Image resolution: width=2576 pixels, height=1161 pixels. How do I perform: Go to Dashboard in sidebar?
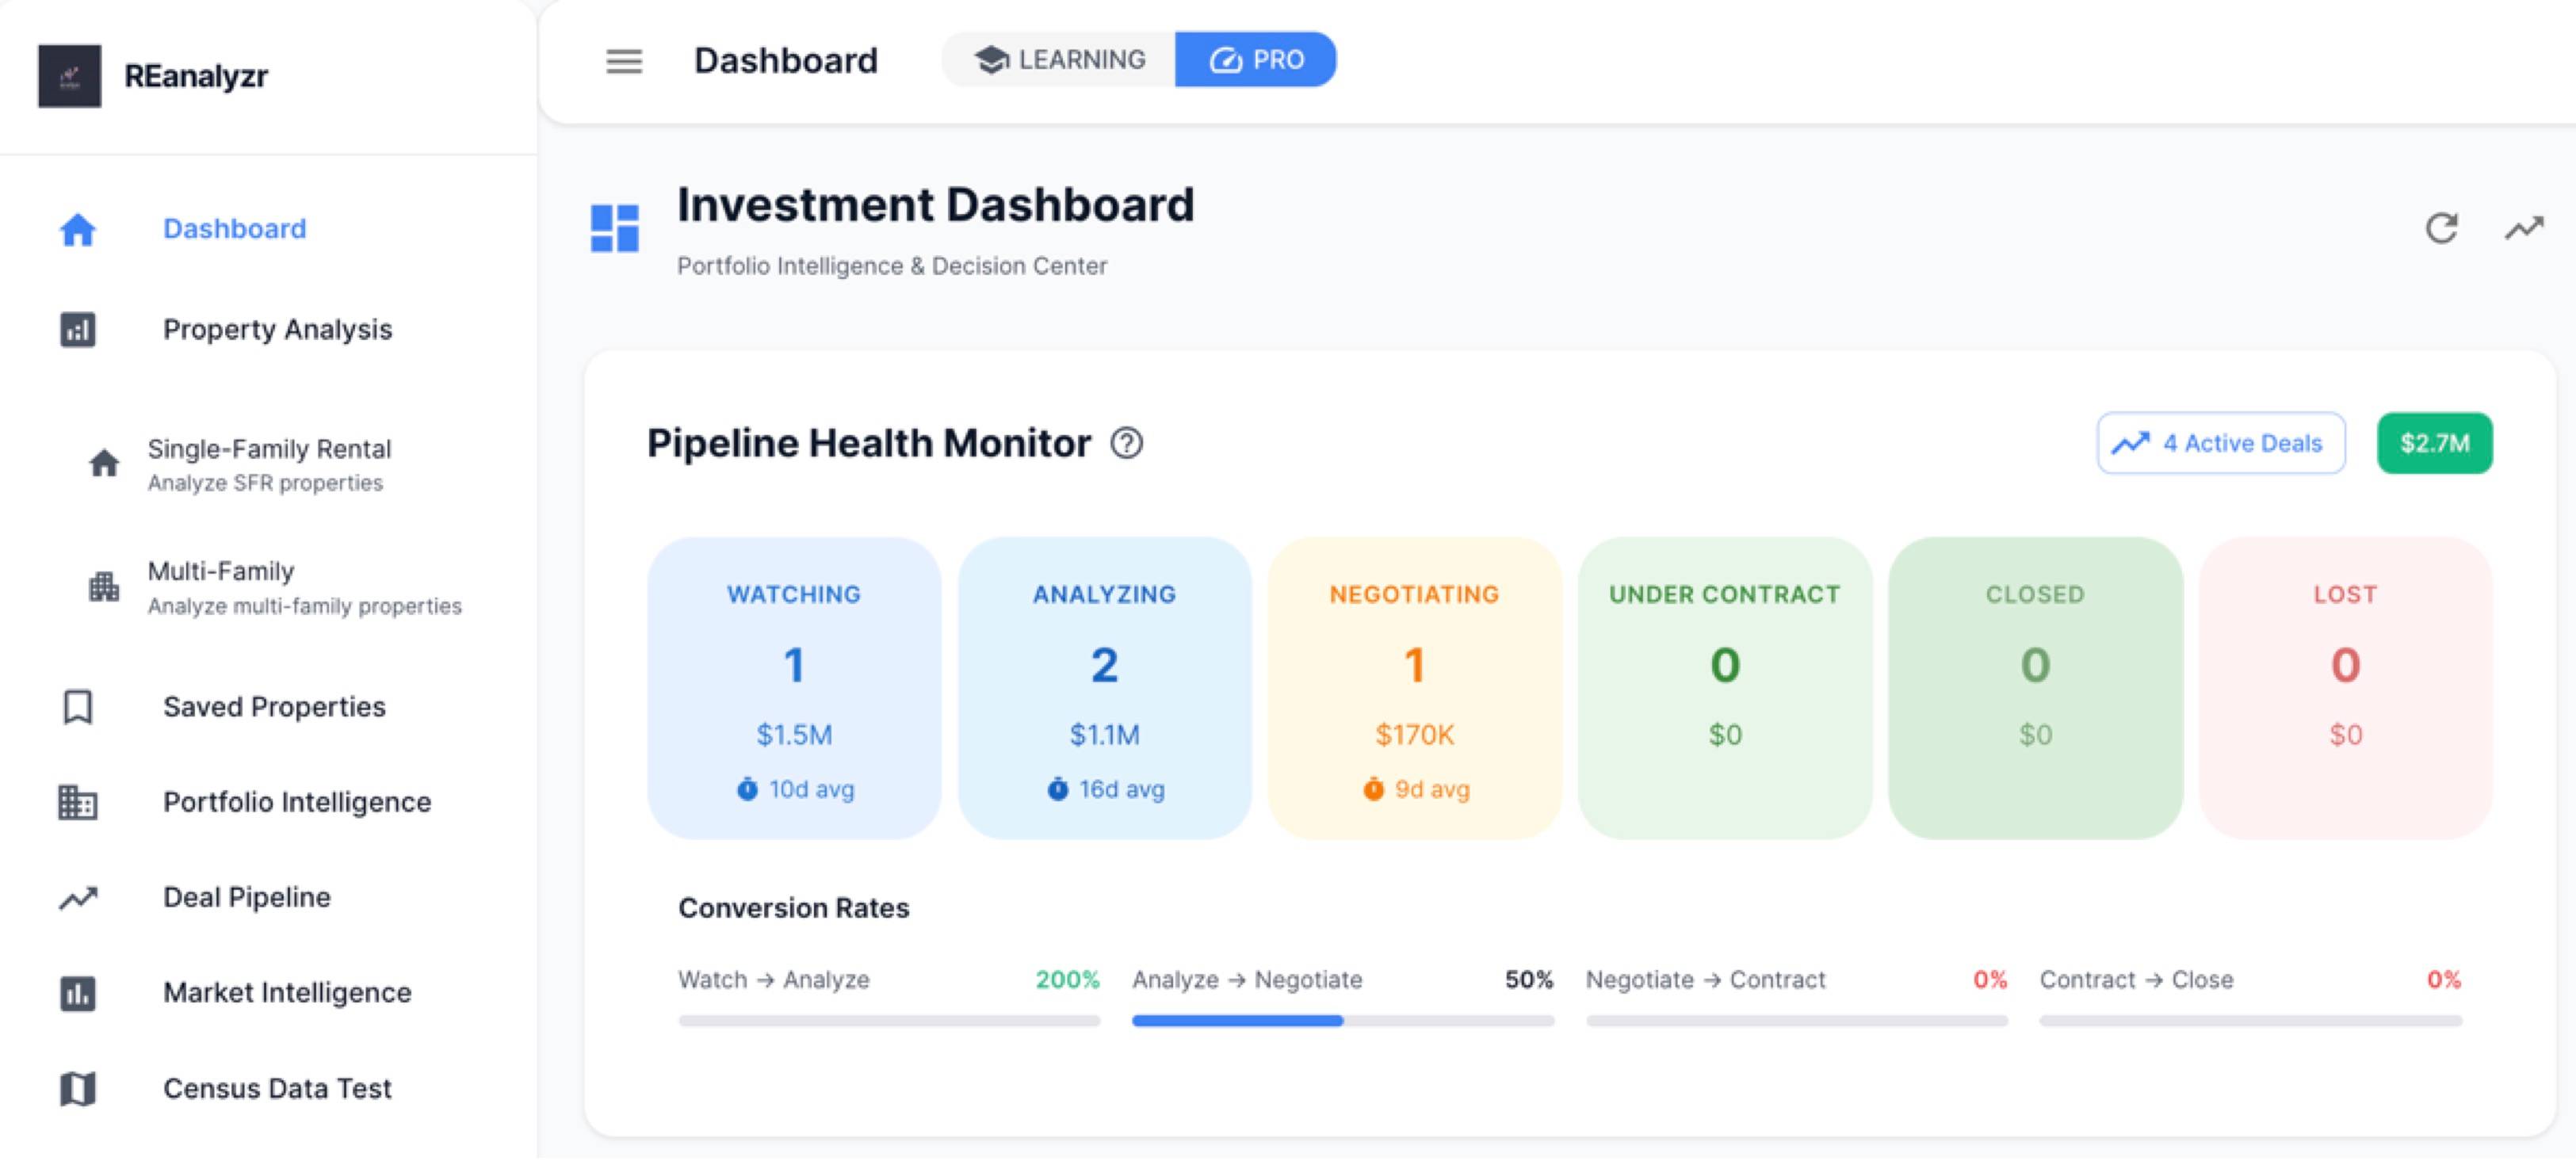234,229
